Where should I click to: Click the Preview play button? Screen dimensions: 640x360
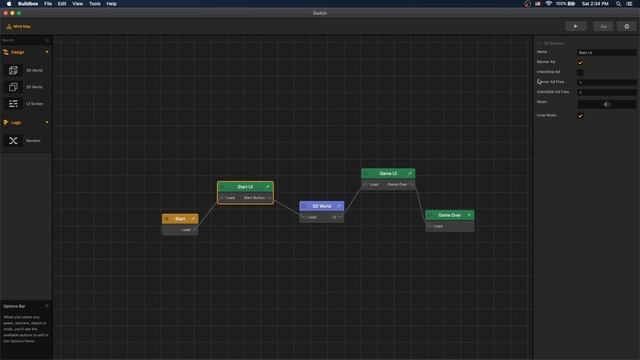[576, 27]
